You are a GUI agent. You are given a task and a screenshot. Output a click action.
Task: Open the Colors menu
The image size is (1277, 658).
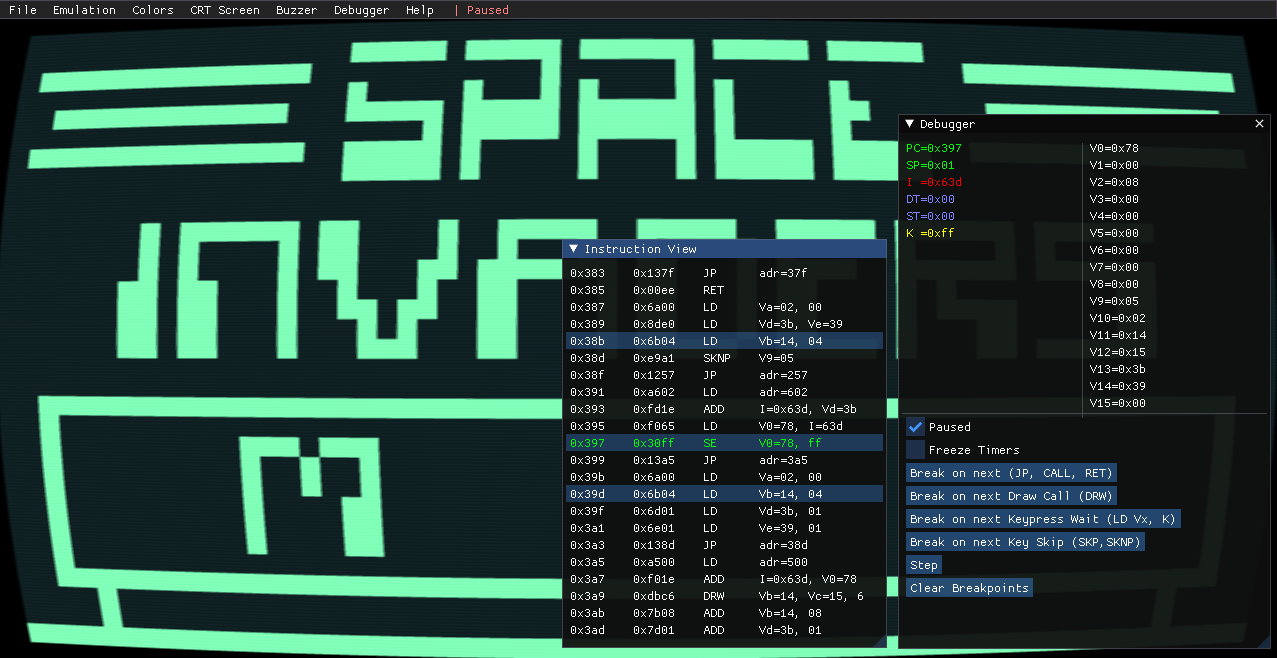[x=152, y=10]
